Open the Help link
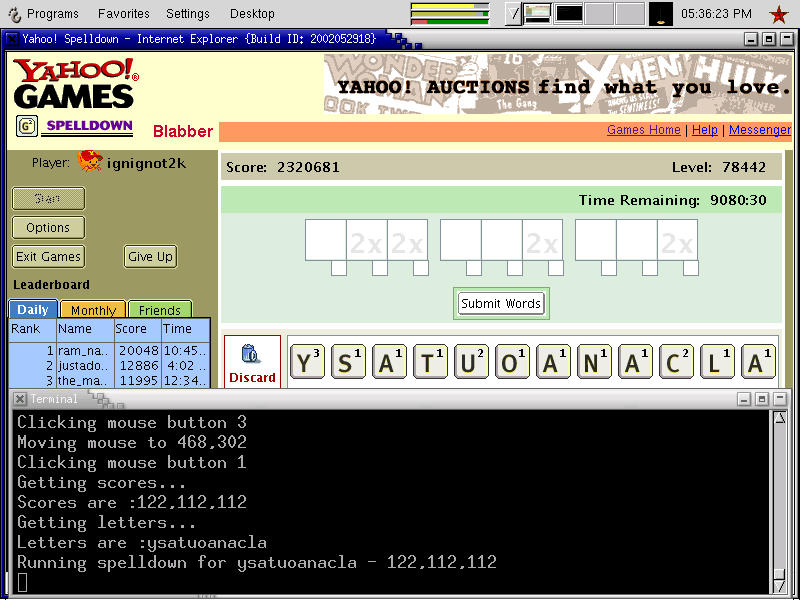Image resolution: width=800 pixels, height=600 pixels. click(705, 130)
